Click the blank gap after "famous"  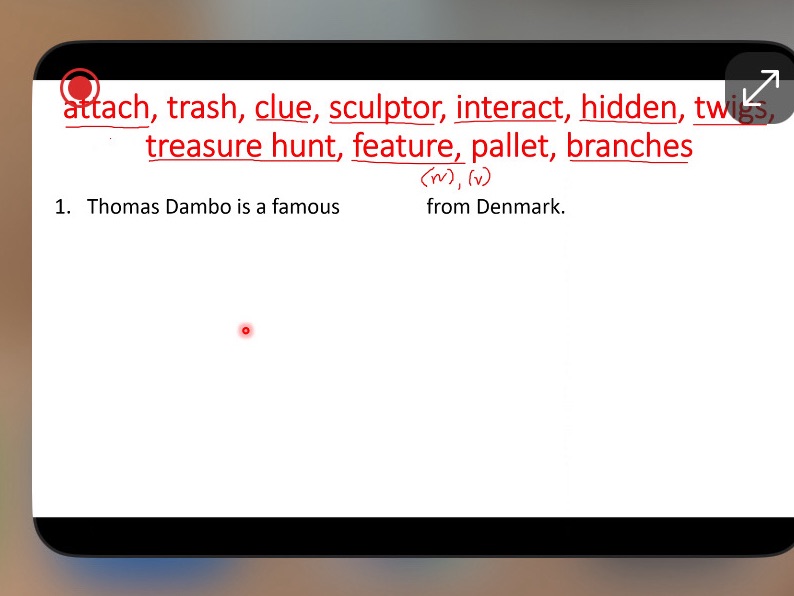[382, 208]
